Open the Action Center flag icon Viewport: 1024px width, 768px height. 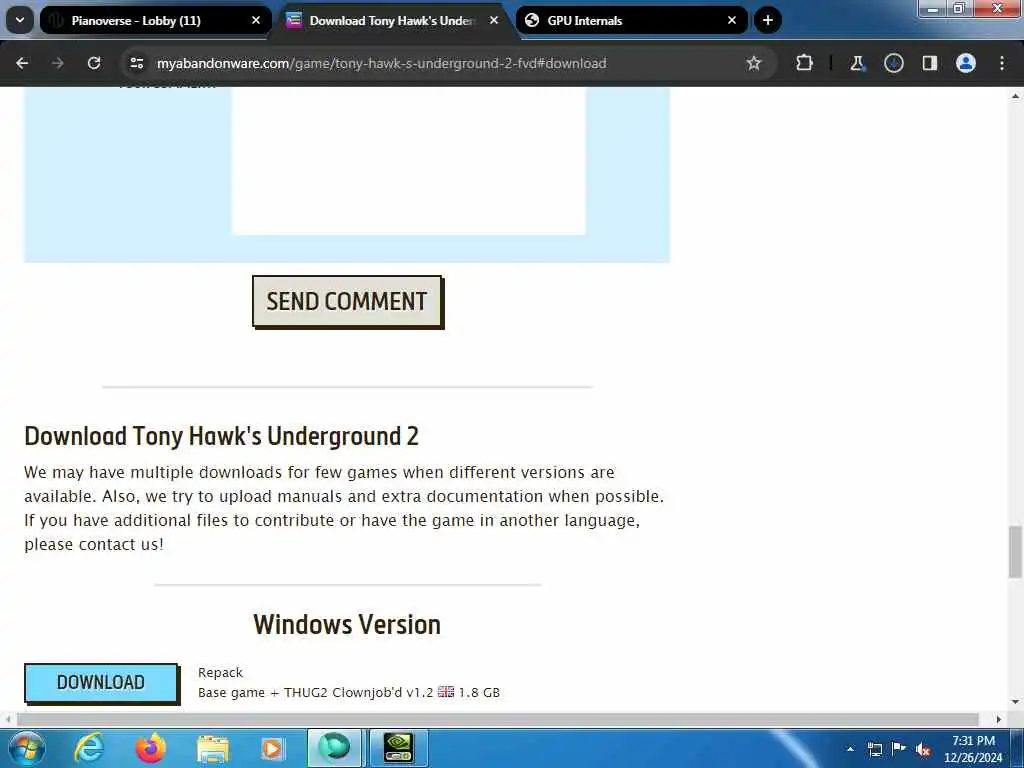[899, 748]
